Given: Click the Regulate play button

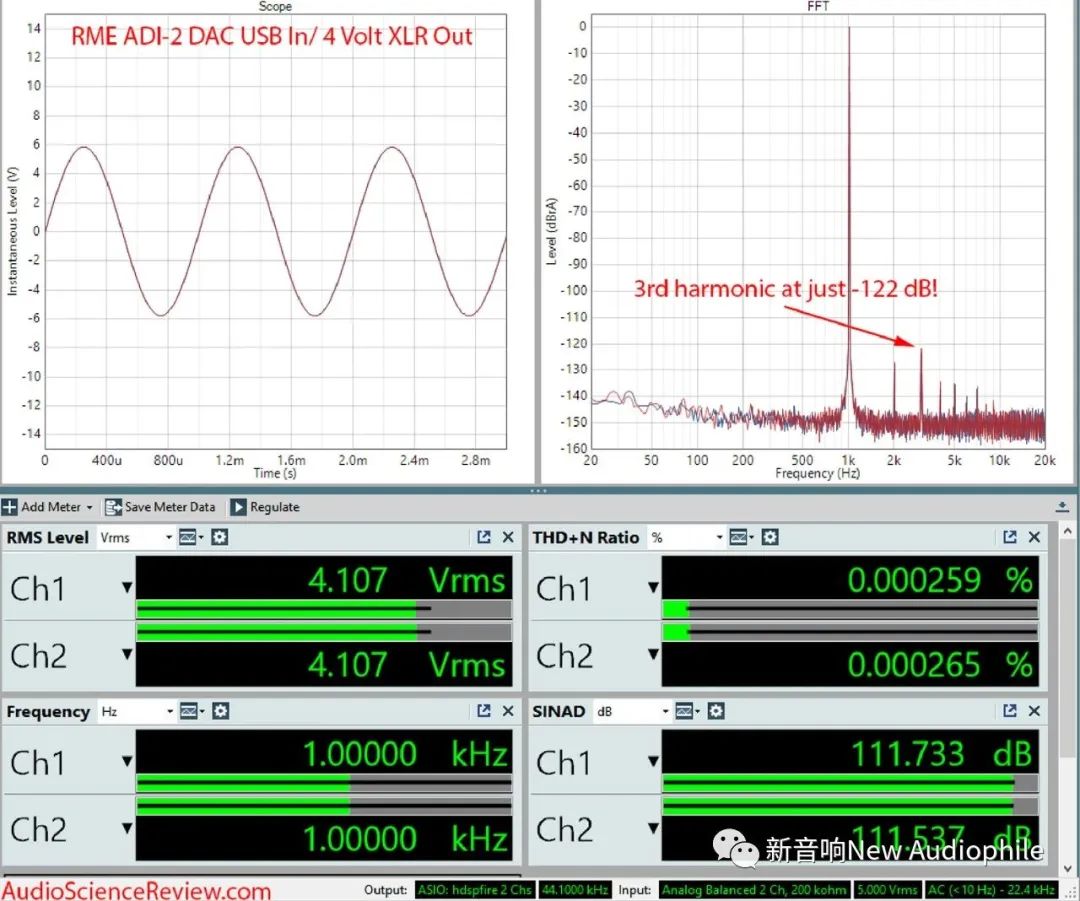Looking at the screenshot, I should coord(238,508).
